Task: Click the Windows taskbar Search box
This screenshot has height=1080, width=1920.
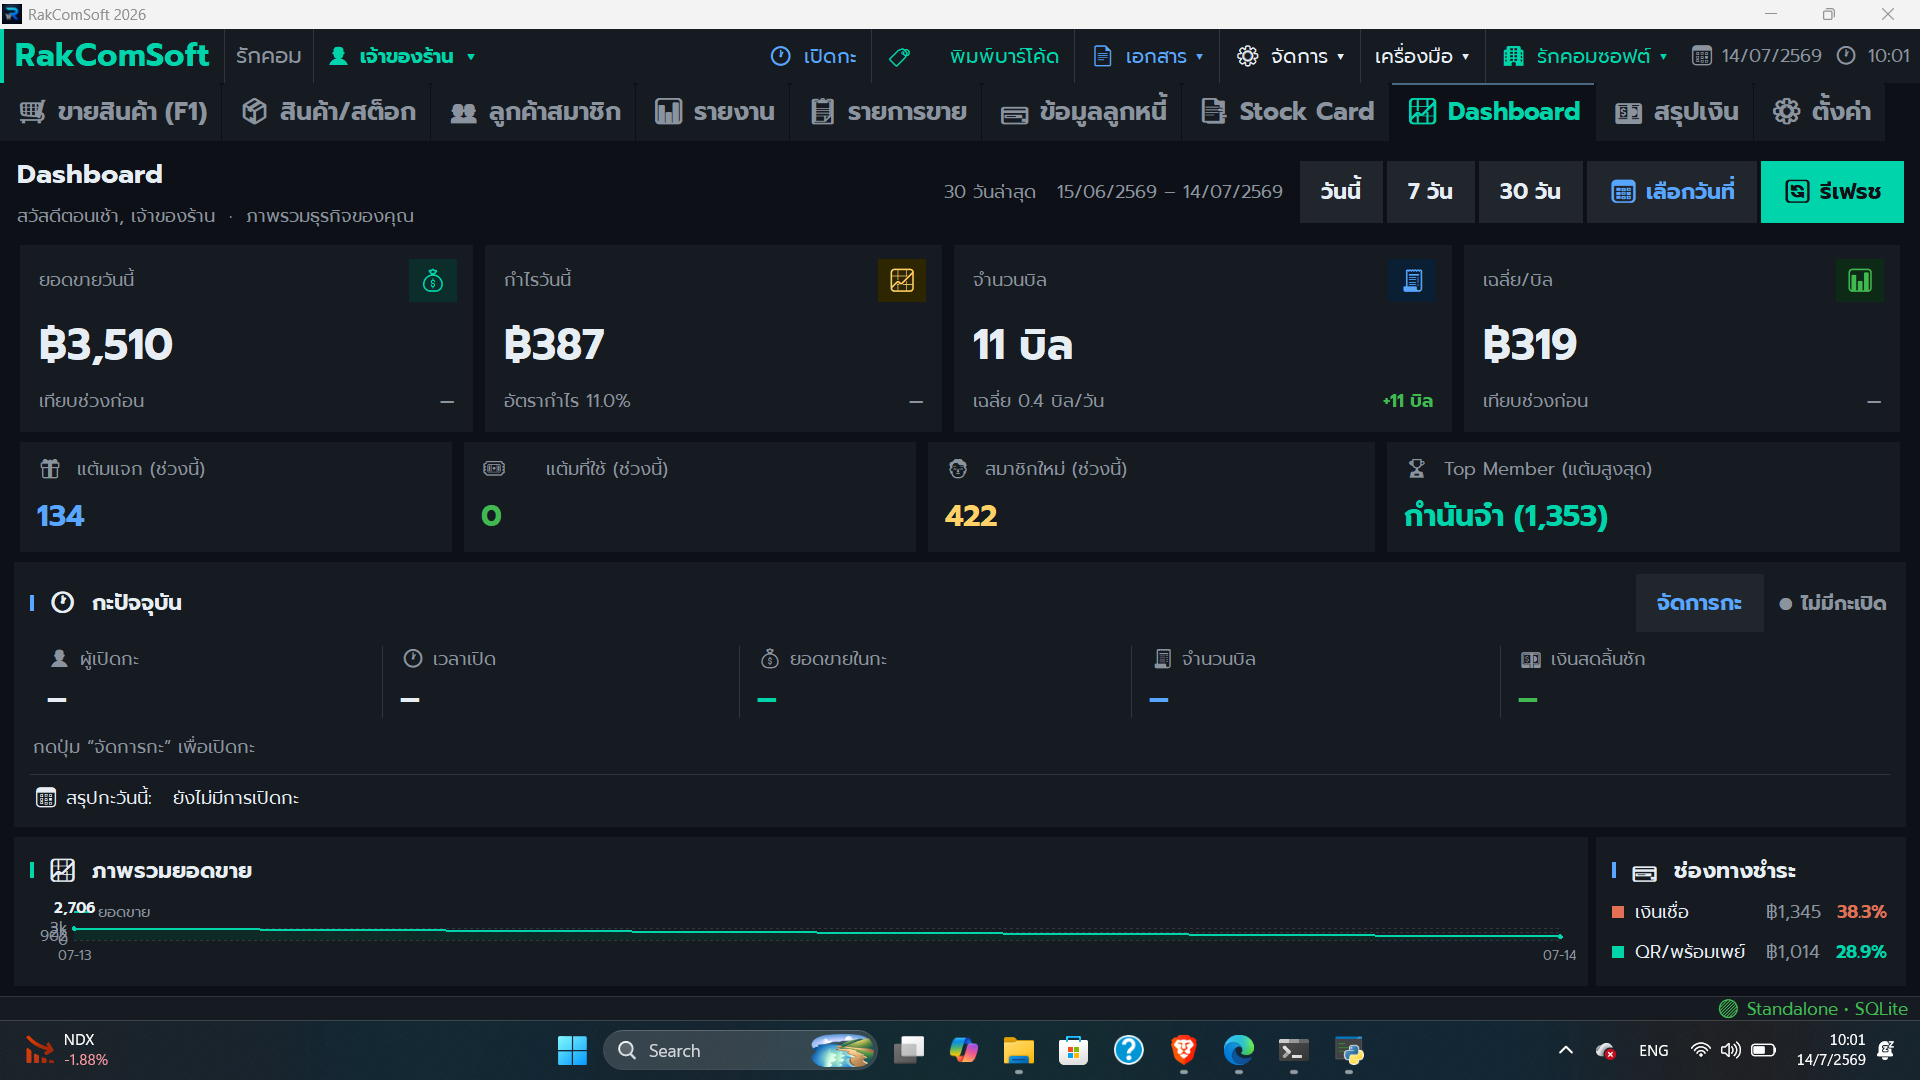Action: pos(740,1050)
